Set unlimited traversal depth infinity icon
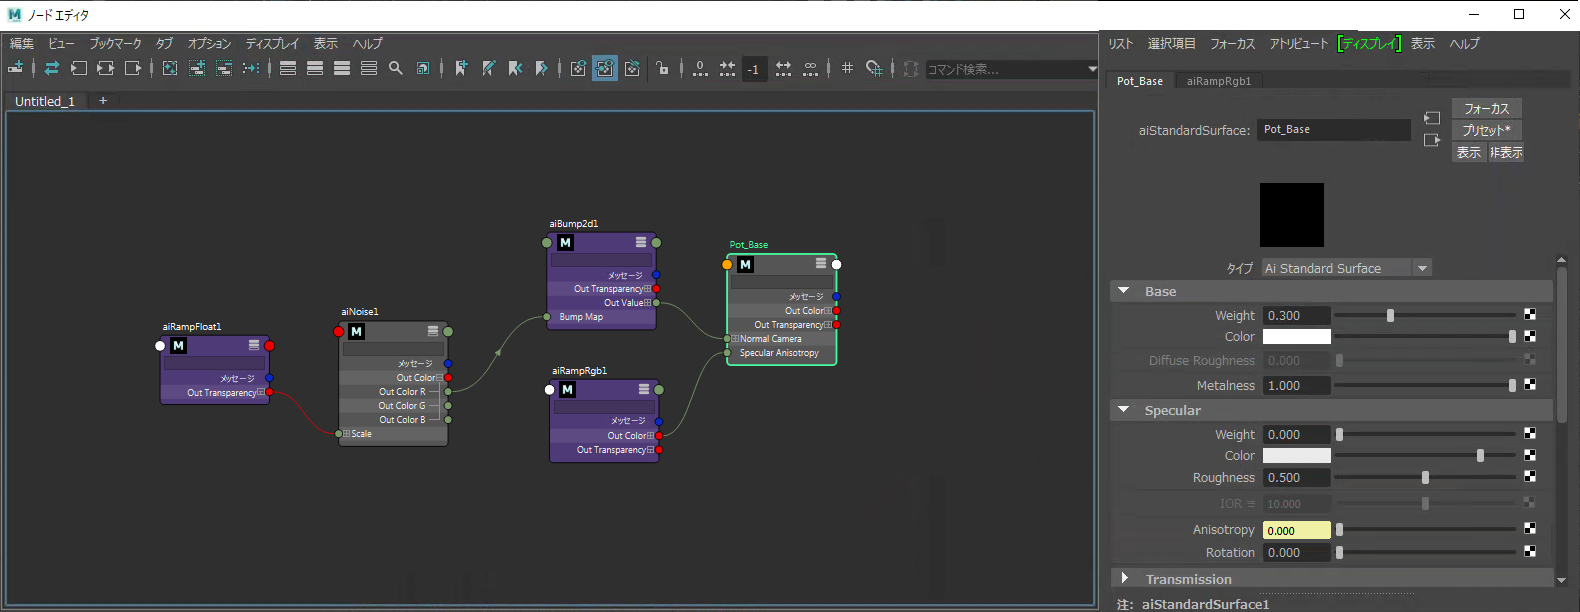Image resolution: width=1580 pixels, height=612 pixels. [x=810, y=68]
